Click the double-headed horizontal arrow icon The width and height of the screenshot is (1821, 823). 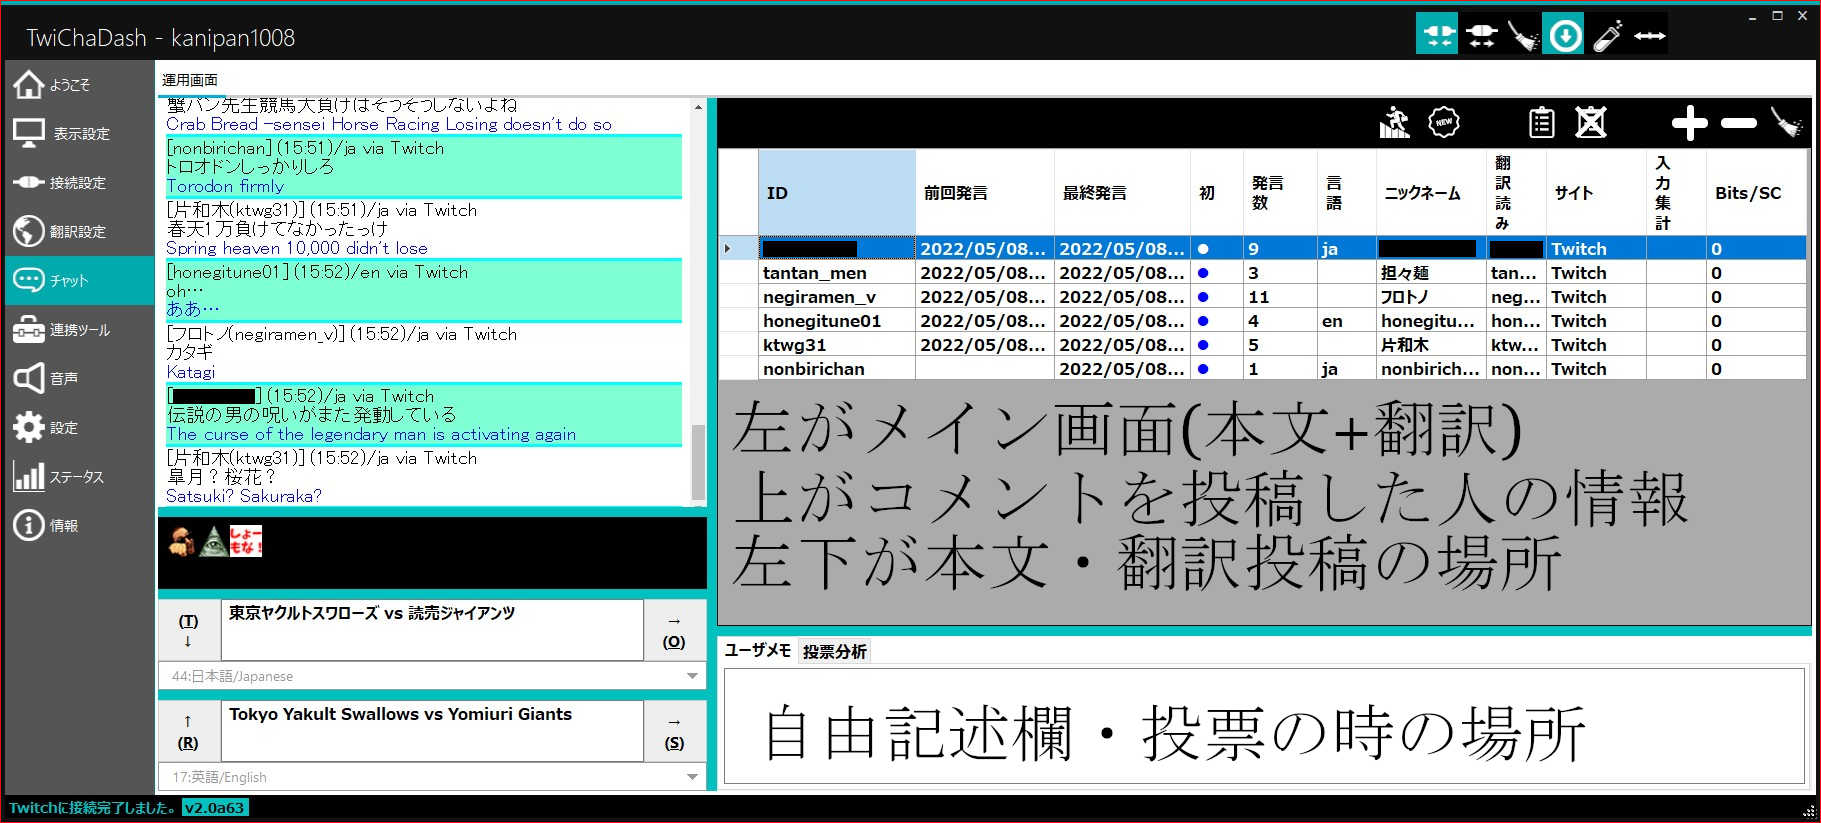click(x=1649, y=36)
